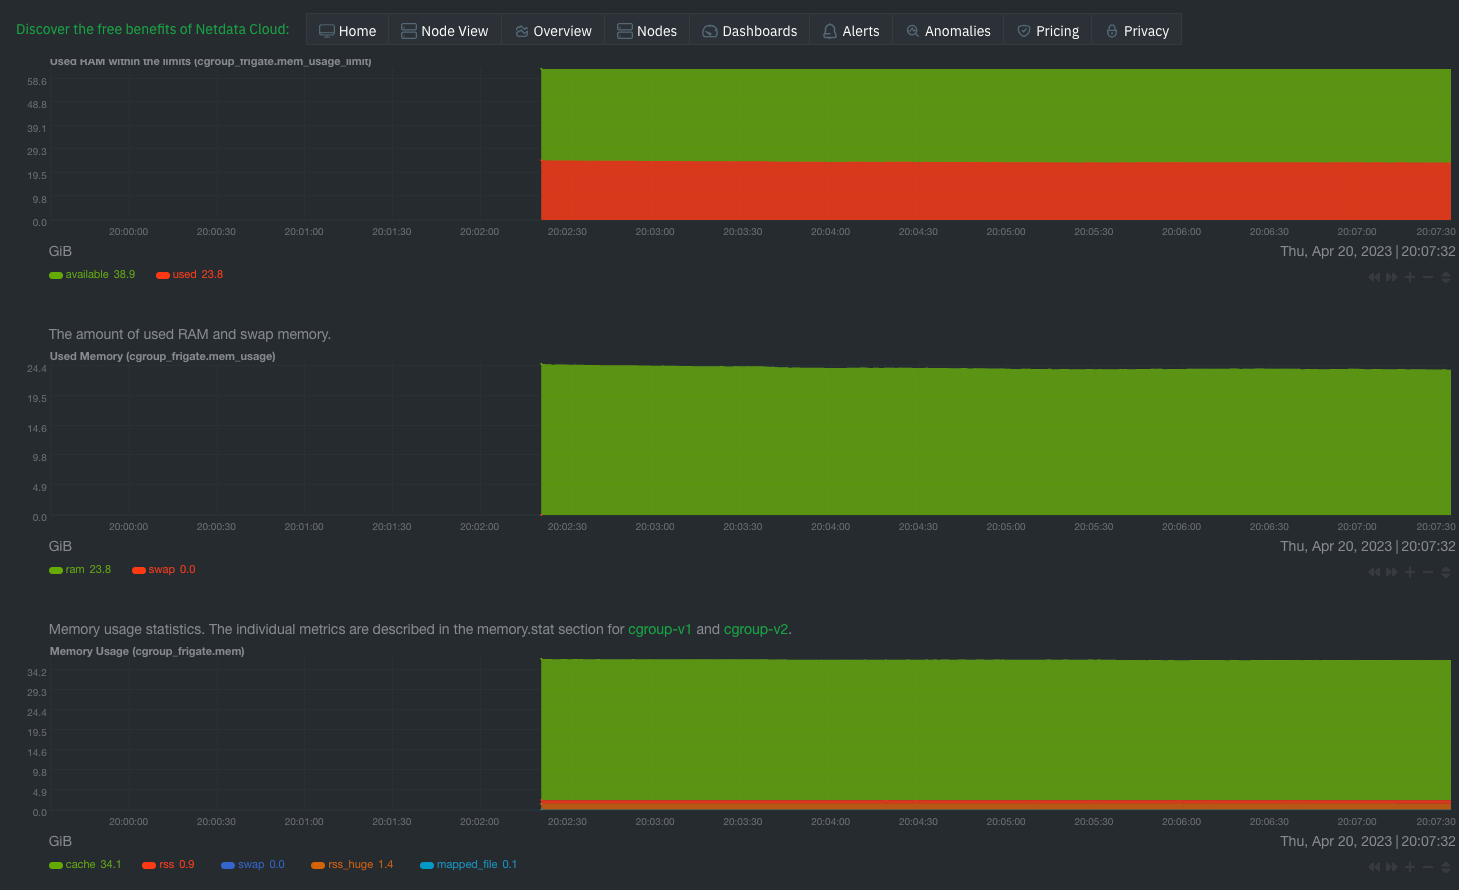Pan left on the Used Memory chart

coord(1374,572)
